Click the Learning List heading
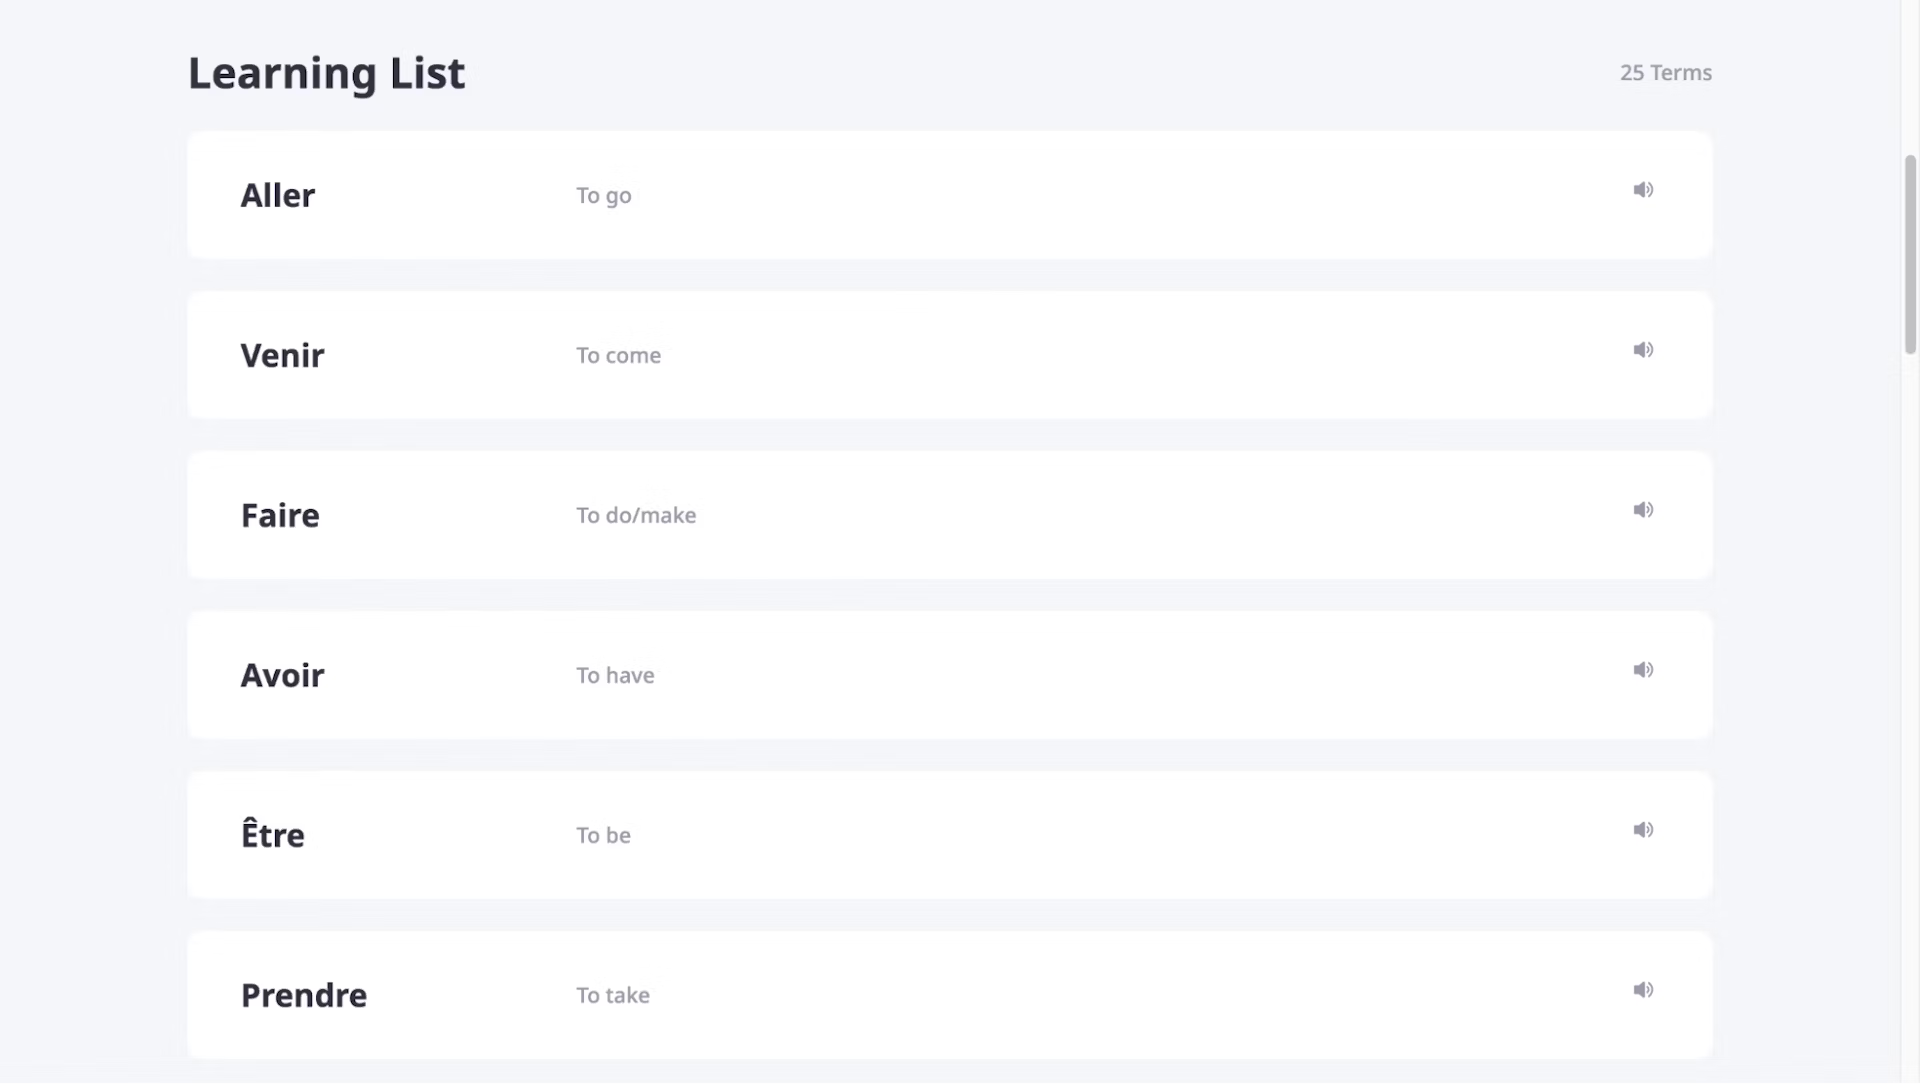This screenshot has width=1920, height=1084. (327, 73)
